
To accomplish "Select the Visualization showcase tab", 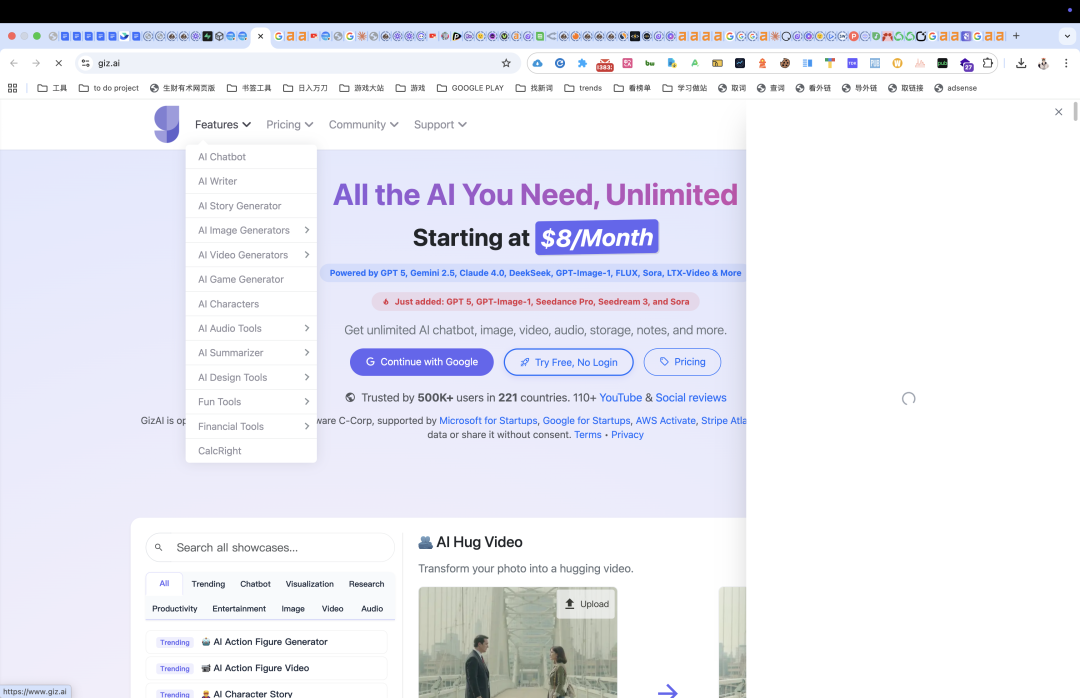I will (x=309, y=584).
